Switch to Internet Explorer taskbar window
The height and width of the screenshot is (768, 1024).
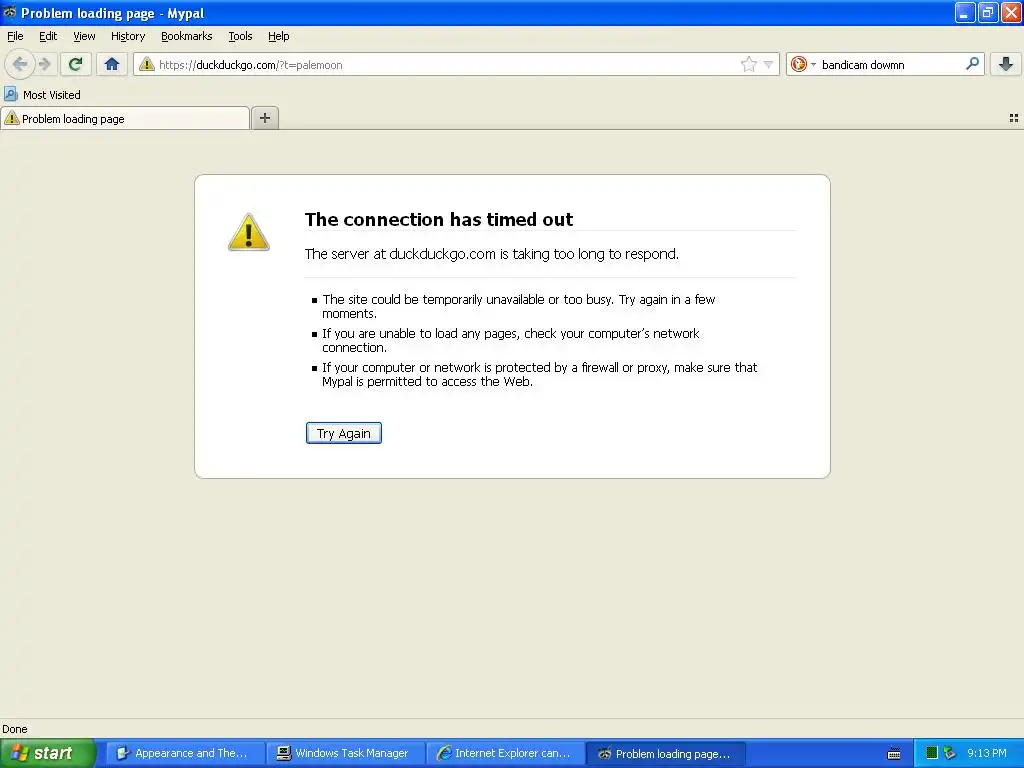505,753
